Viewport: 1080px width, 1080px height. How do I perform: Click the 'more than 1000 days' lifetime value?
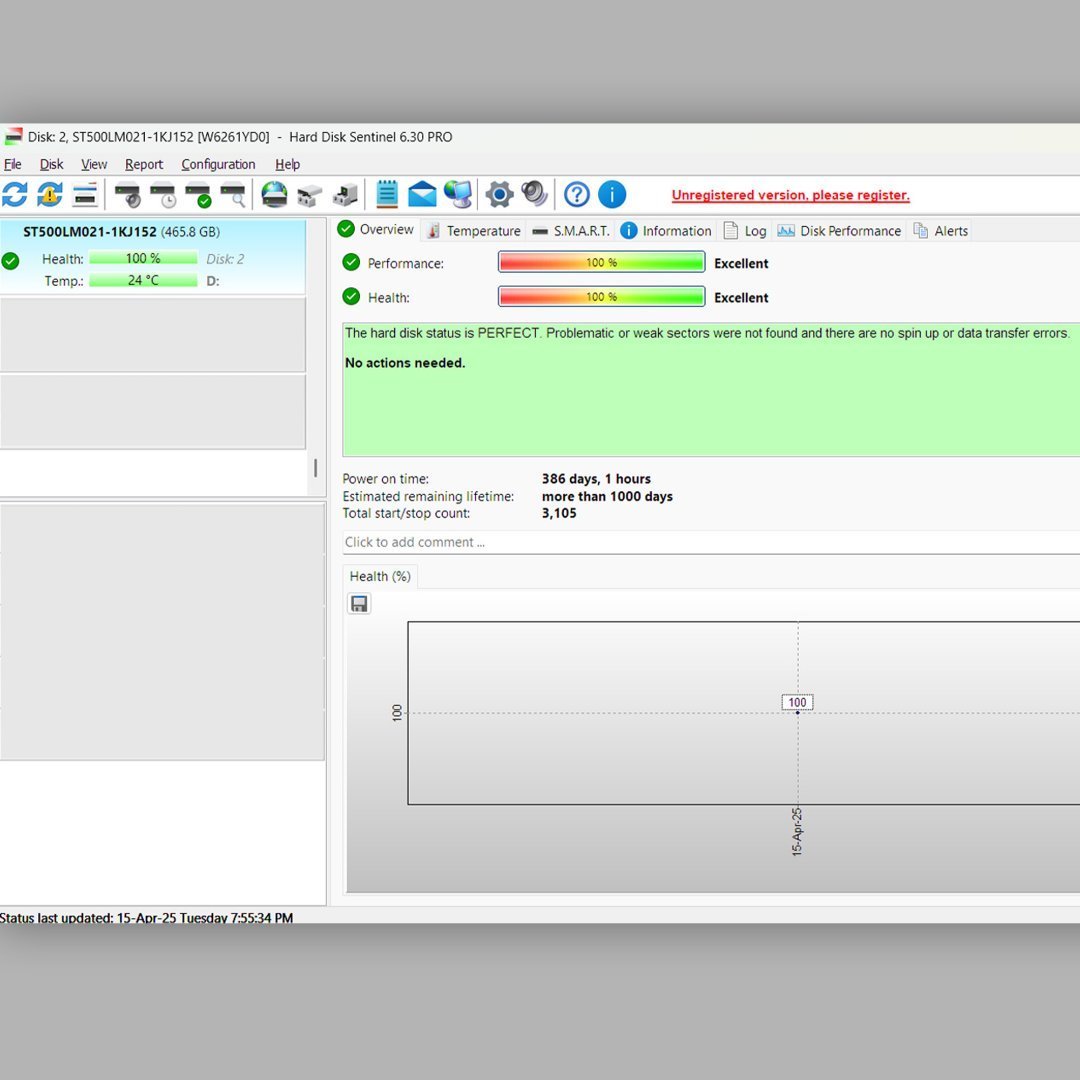pyautogui.click(x=607, y=497)
